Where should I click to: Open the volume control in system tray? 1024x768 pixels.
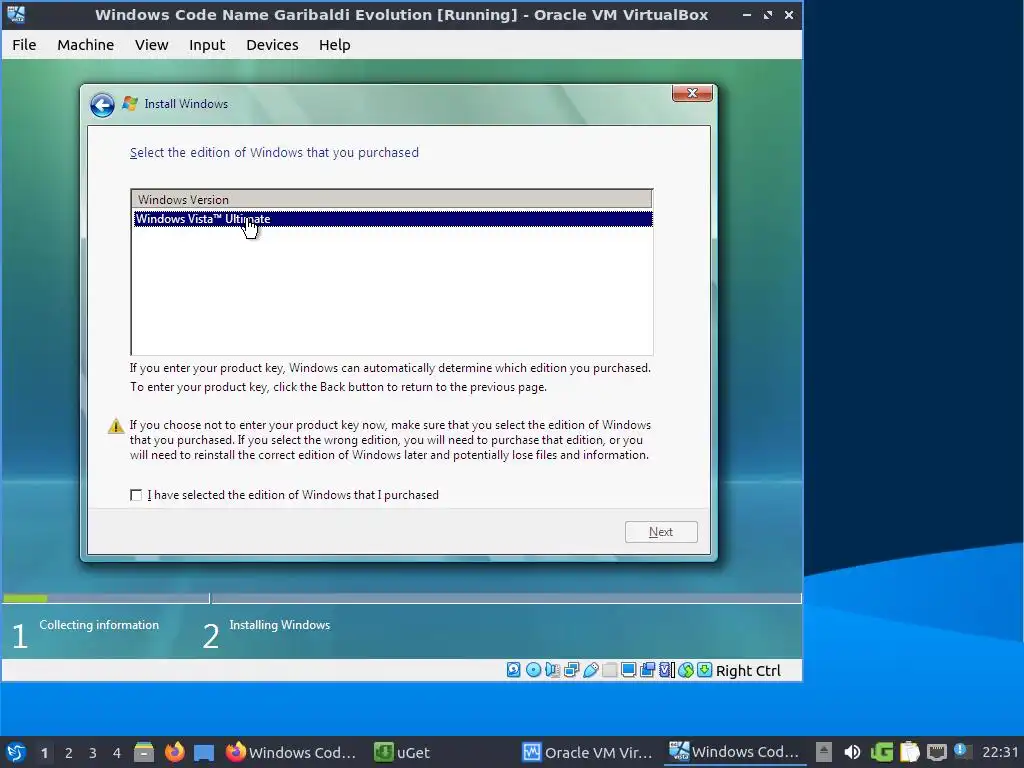[852, 752]
